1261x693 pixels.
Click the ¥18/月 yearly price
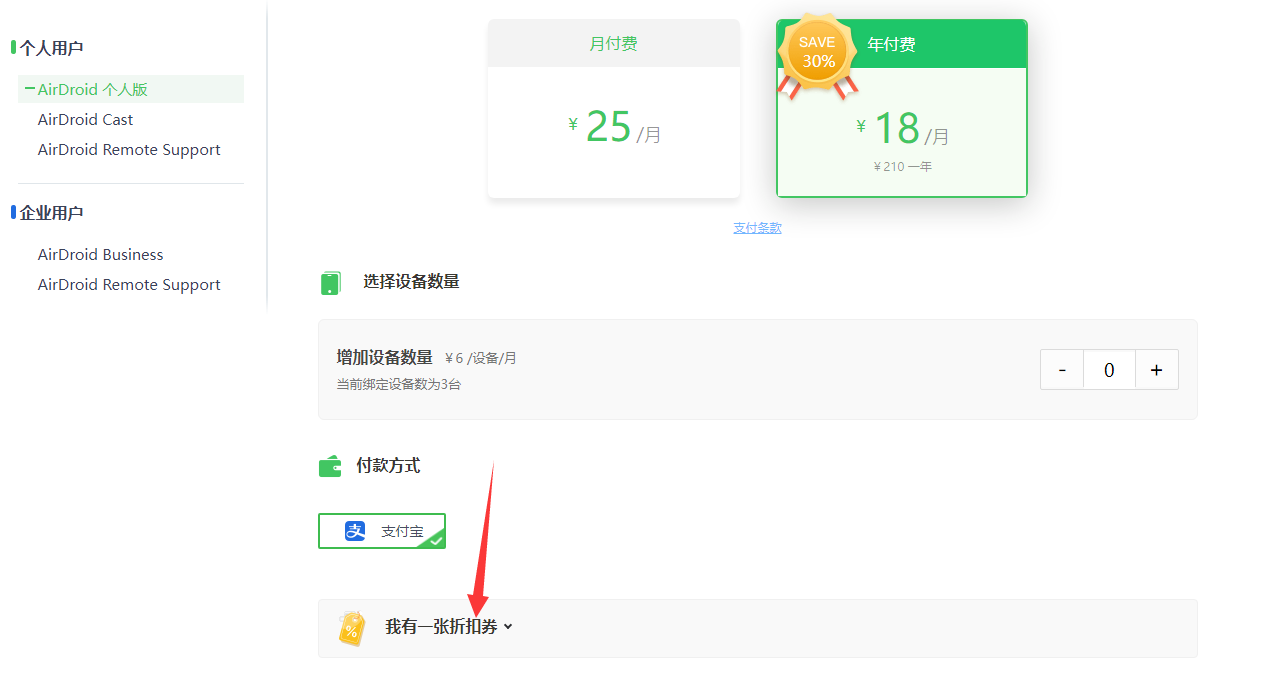[x=902, y=129]
